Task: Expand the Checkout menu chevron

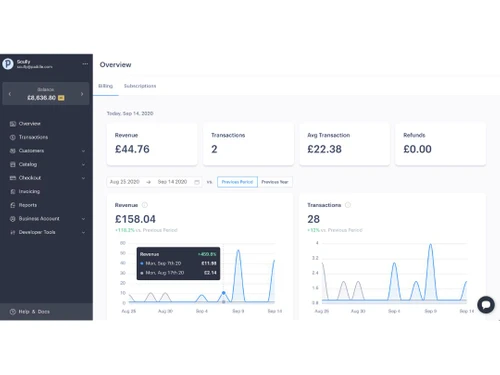Action: point(83,178)
